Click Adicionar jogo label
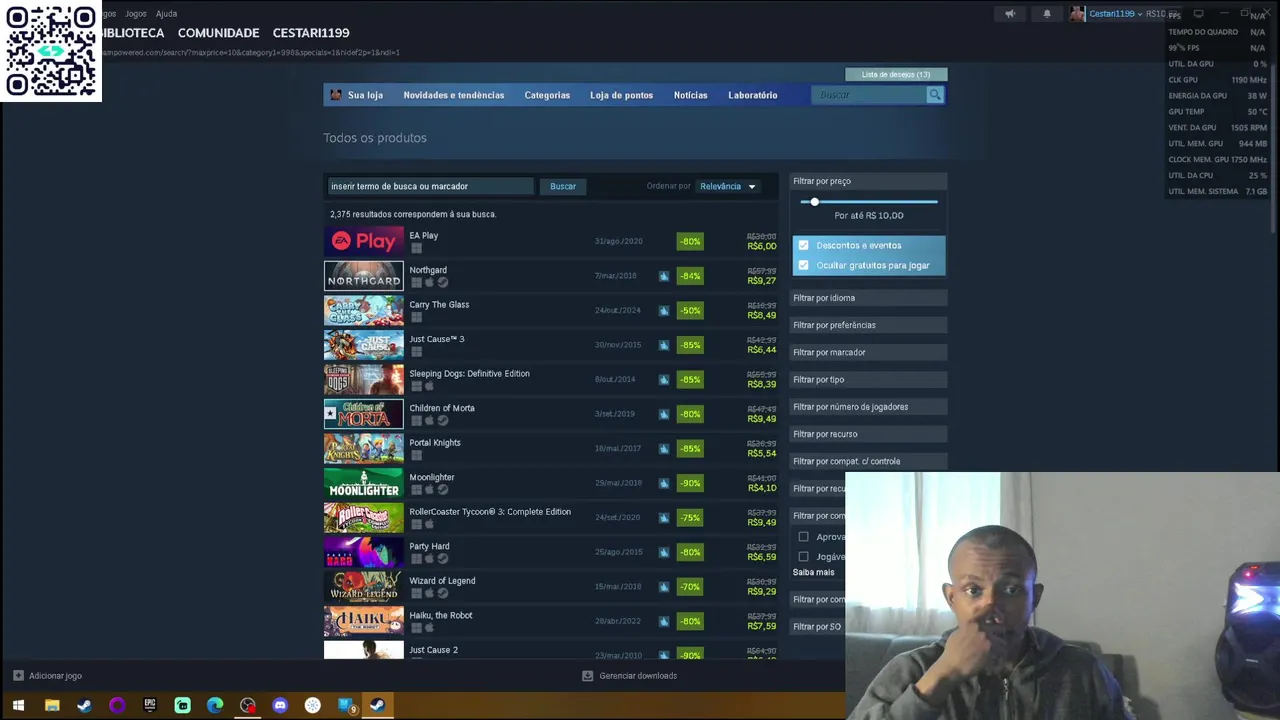This screenshot has height=720, width=1280. click(x=55, y=676)
